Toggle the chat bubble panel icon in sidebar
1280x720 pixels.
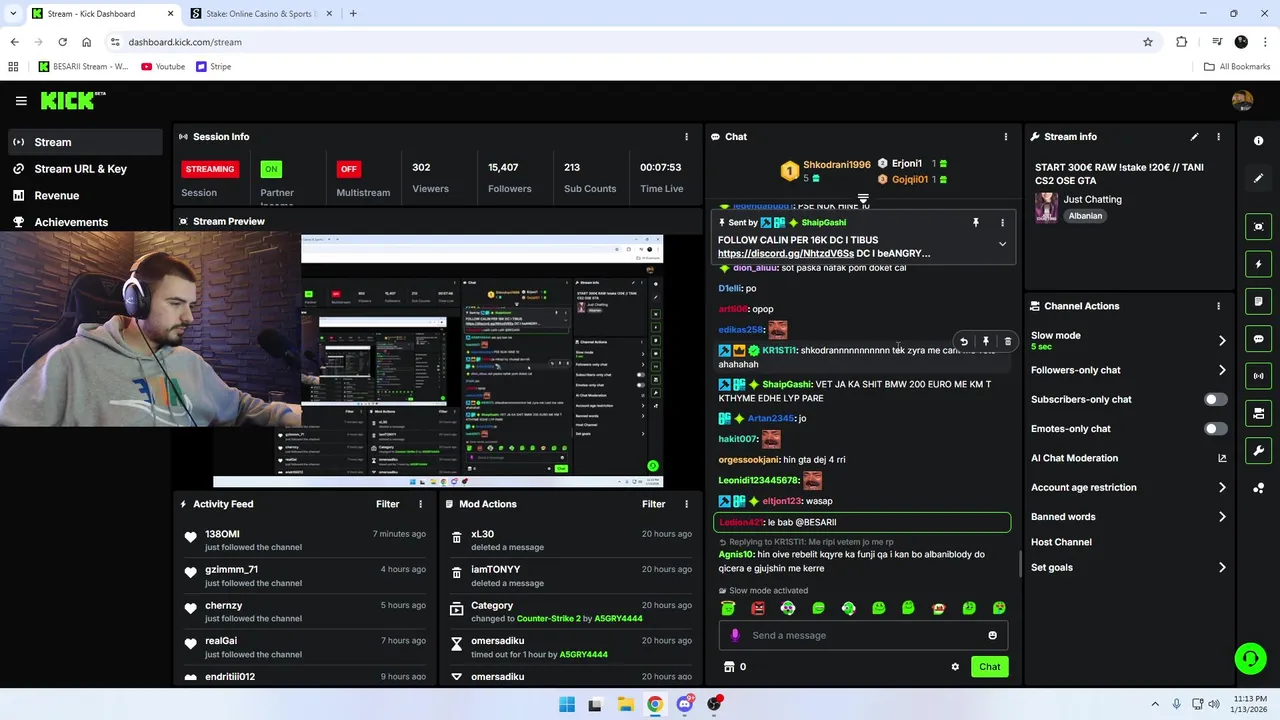pos(1258,339)
